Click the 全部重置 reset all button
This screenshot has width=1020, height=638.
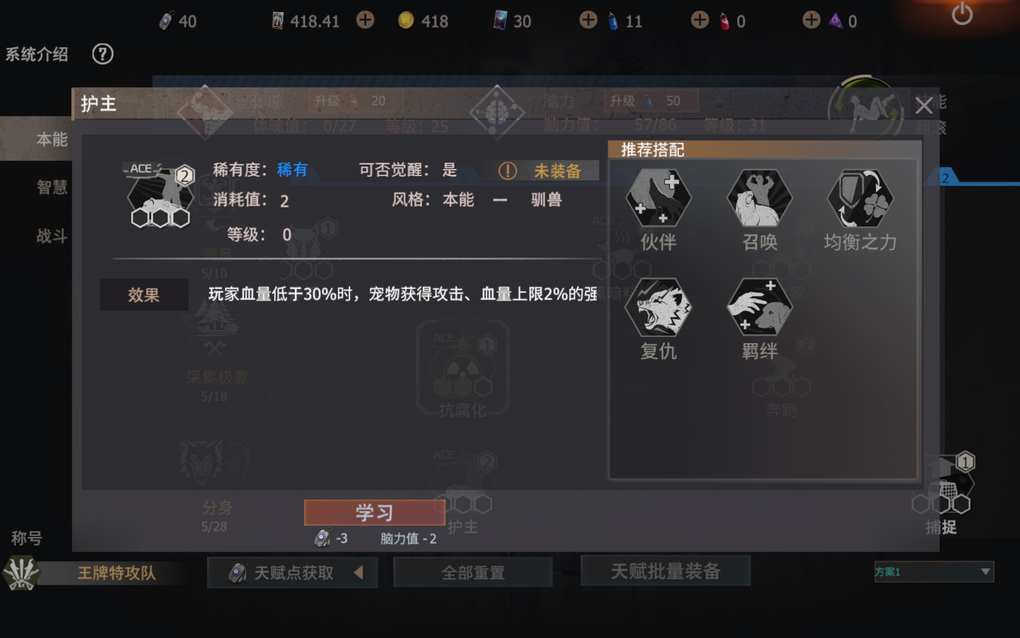click(473, 573)
